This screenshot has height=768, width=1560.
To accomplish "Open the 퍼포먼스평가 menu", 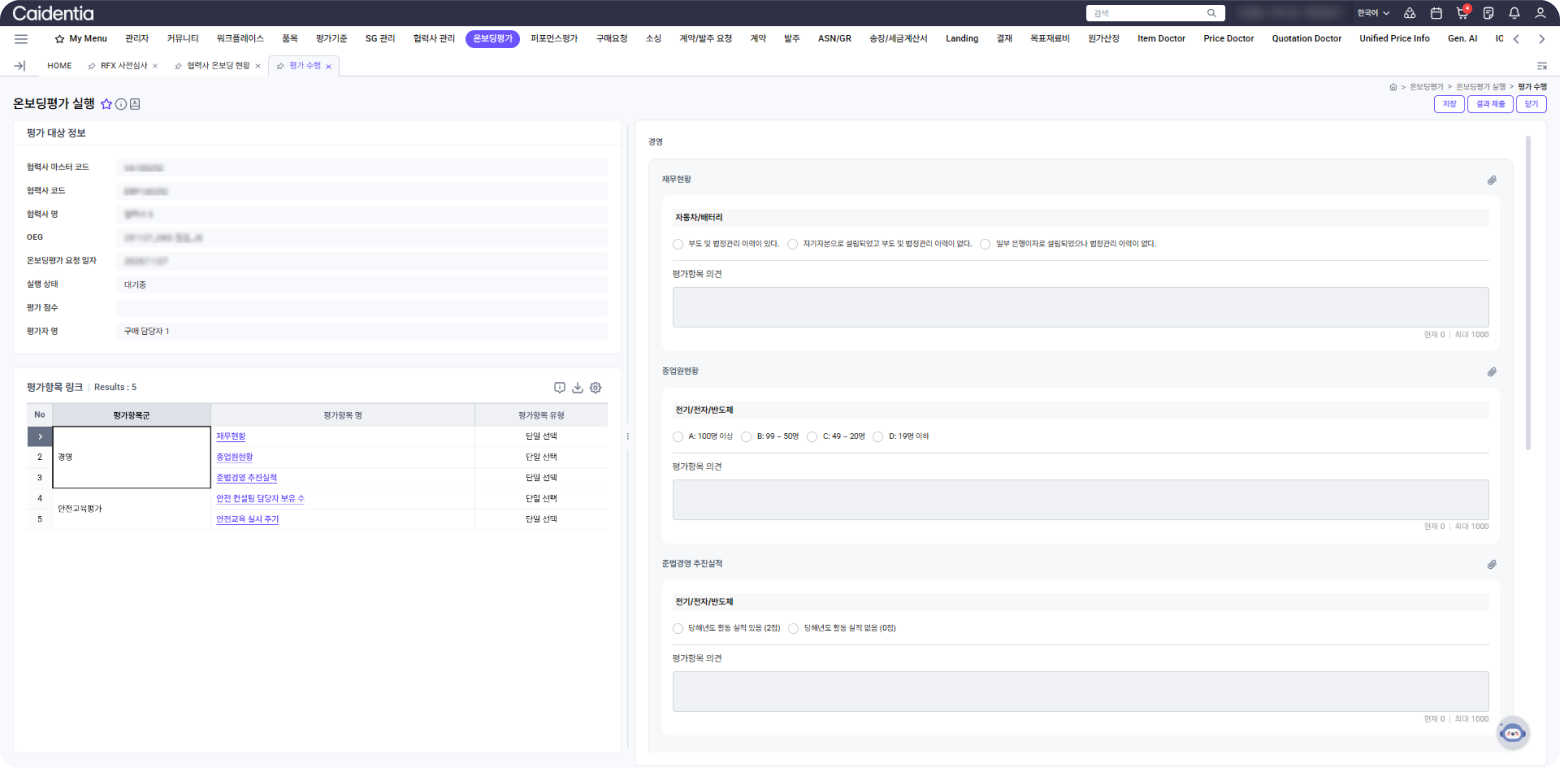I will 554,39.
